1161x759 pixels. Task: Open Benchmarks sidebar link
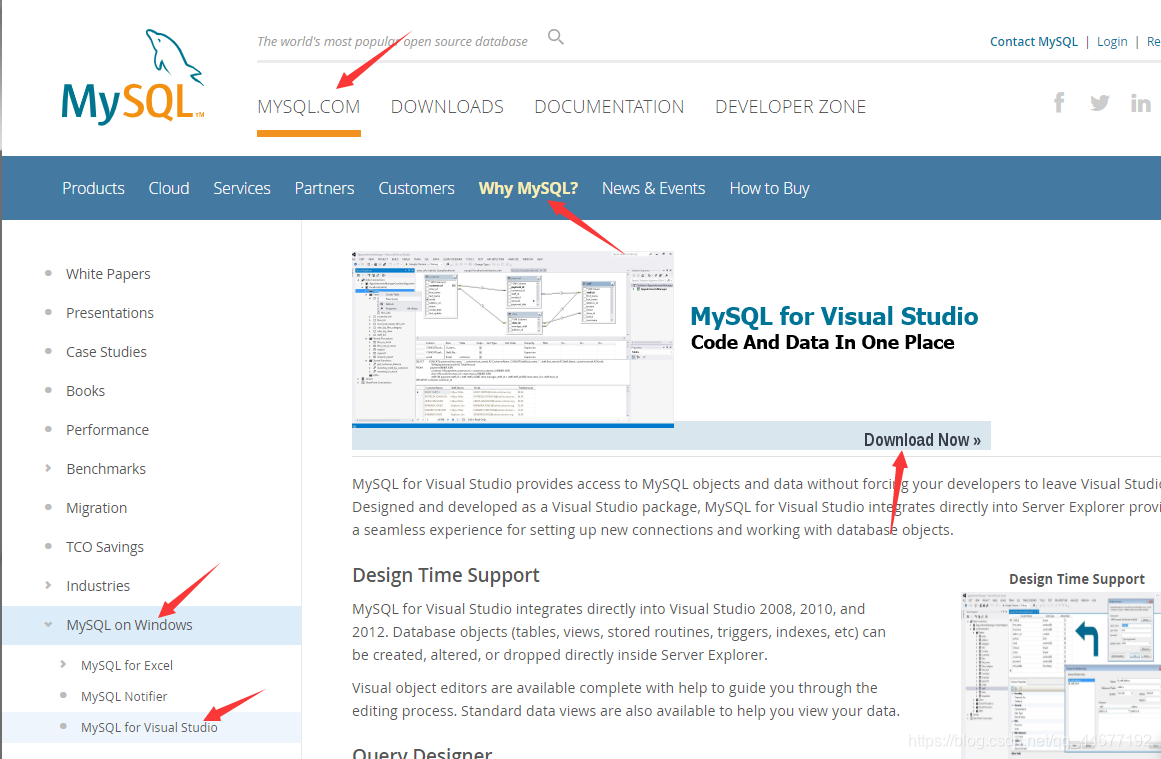coord(106,469)
